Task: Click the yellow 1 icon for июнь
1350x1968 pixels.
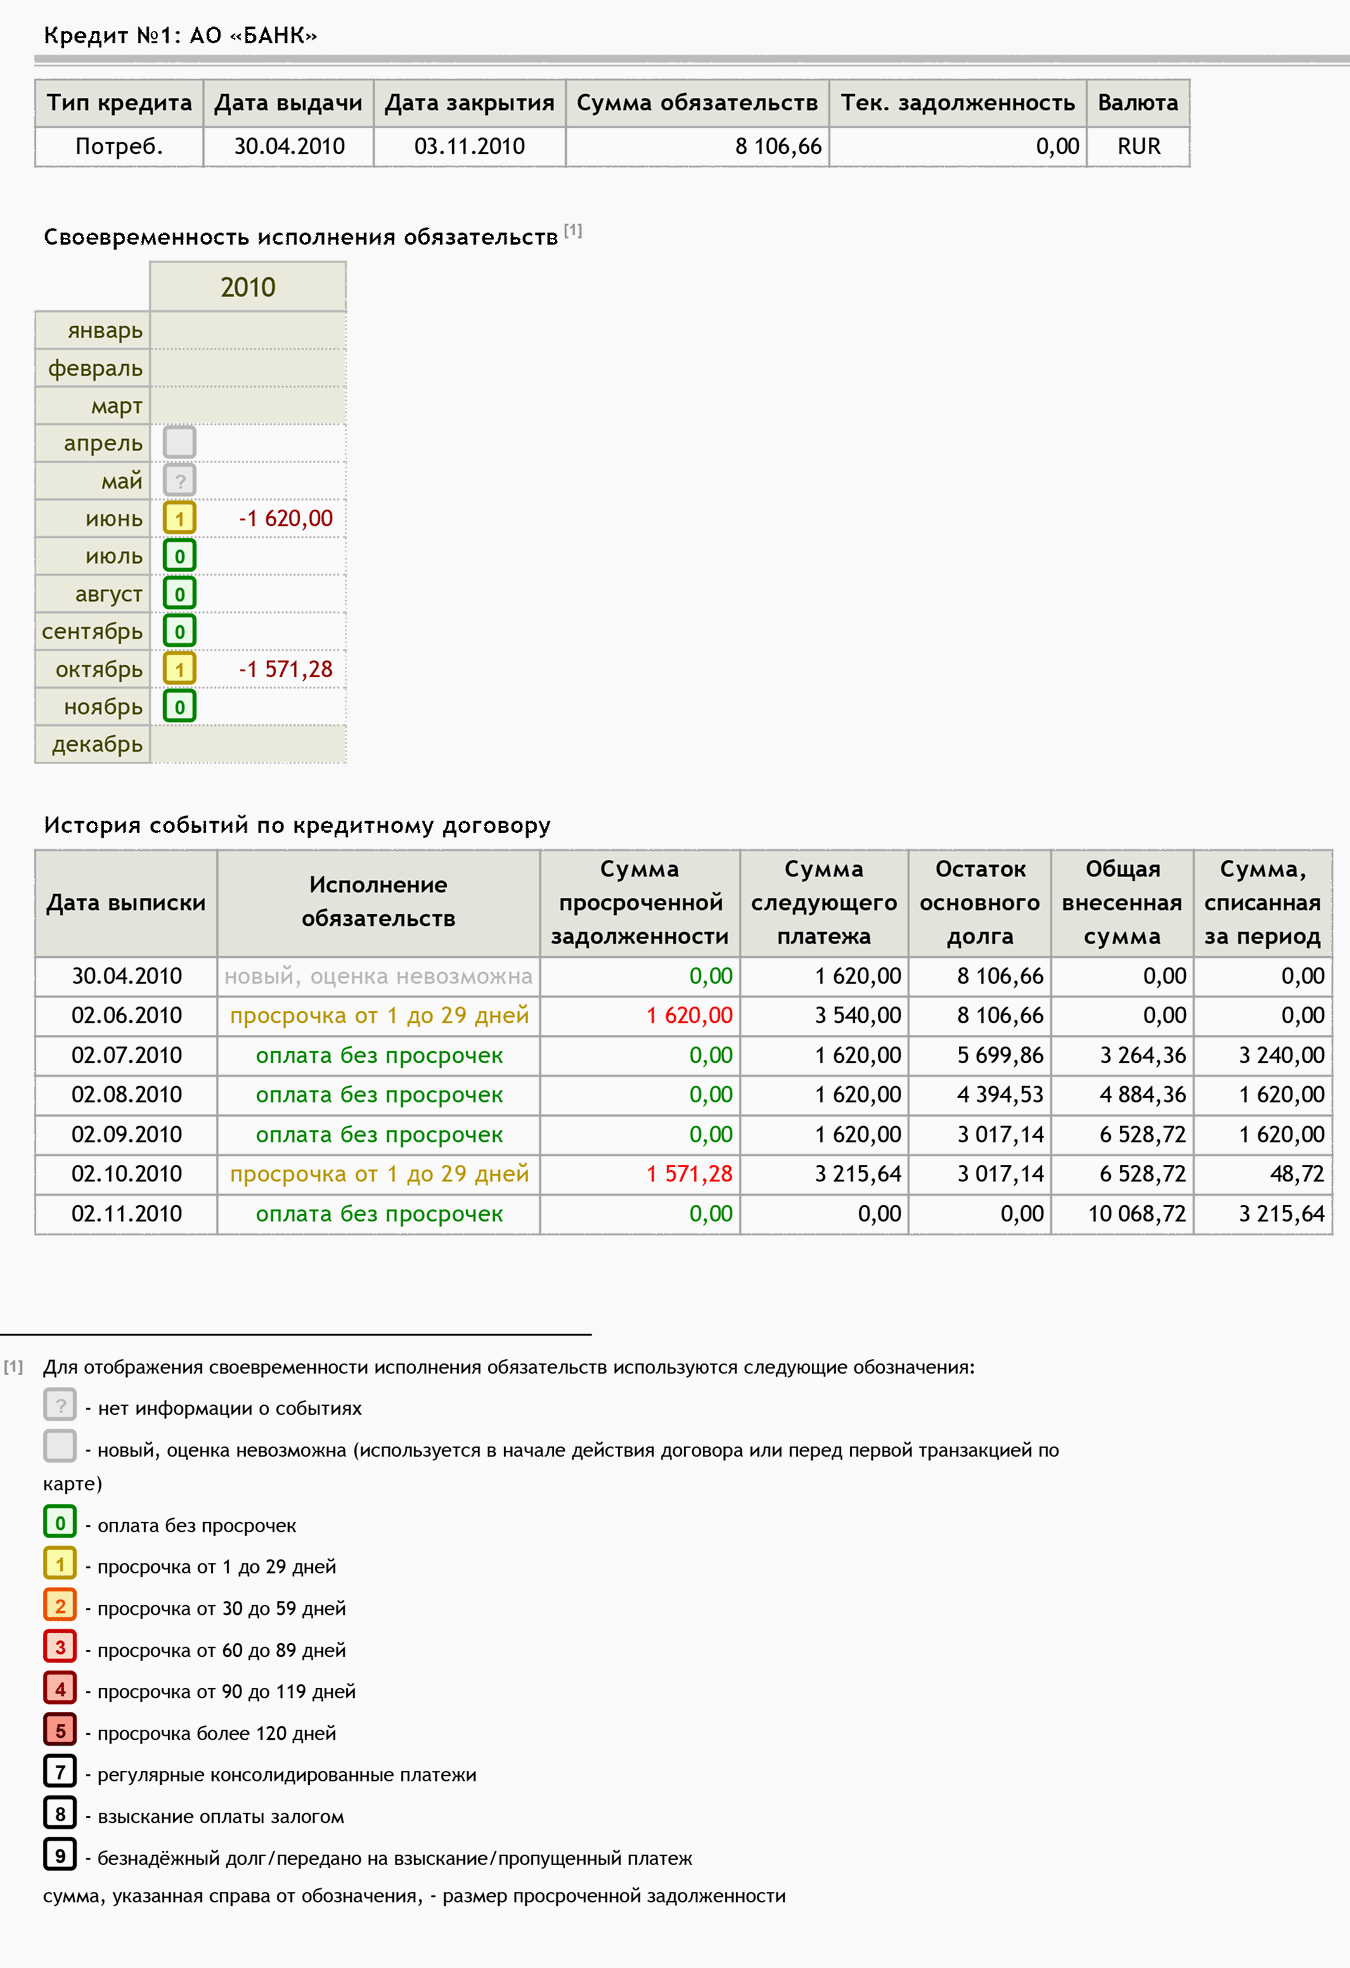Action: [179, 518]
